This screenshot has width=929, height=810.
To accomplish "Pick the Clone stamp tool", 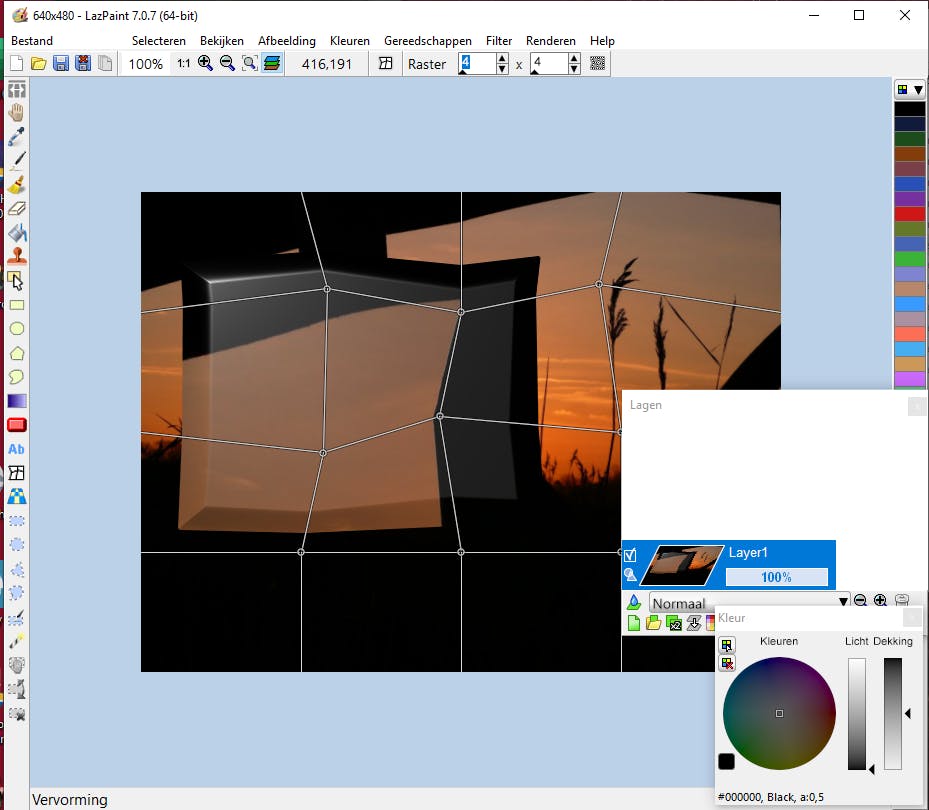I will (x=16, y=255).
